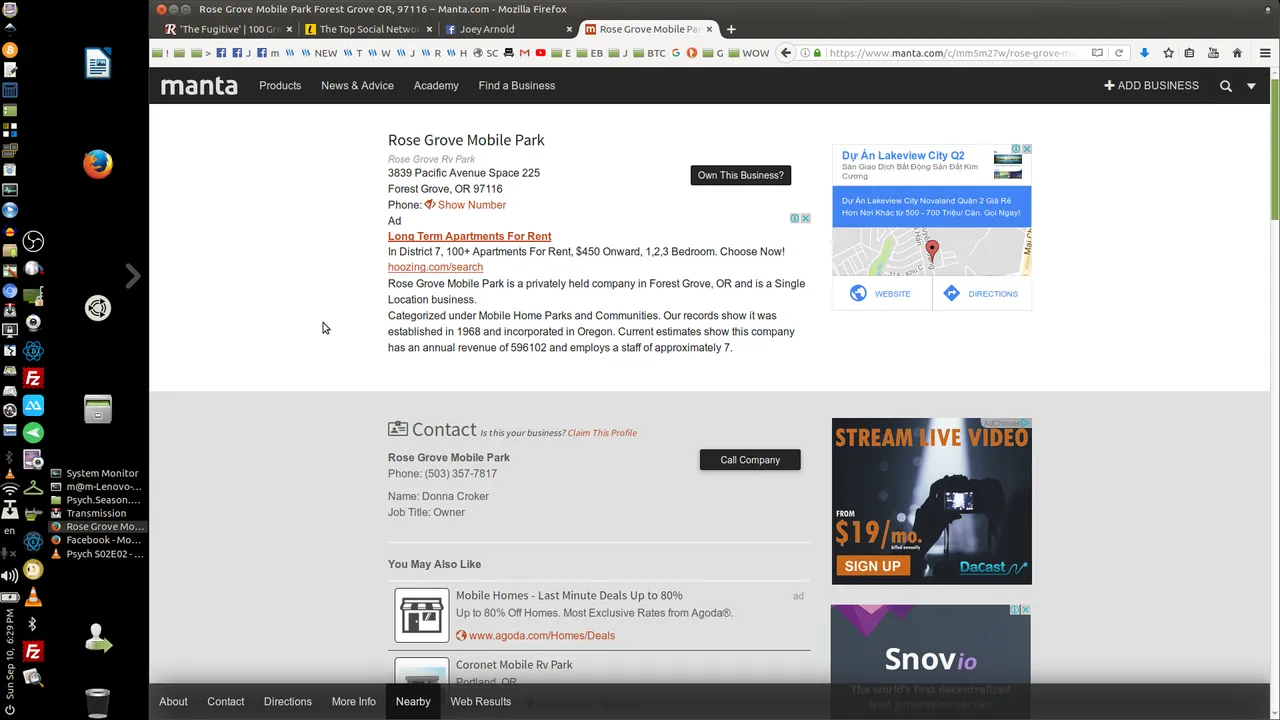Toggle Reader View in address bar

click(x=1097, y=53)
